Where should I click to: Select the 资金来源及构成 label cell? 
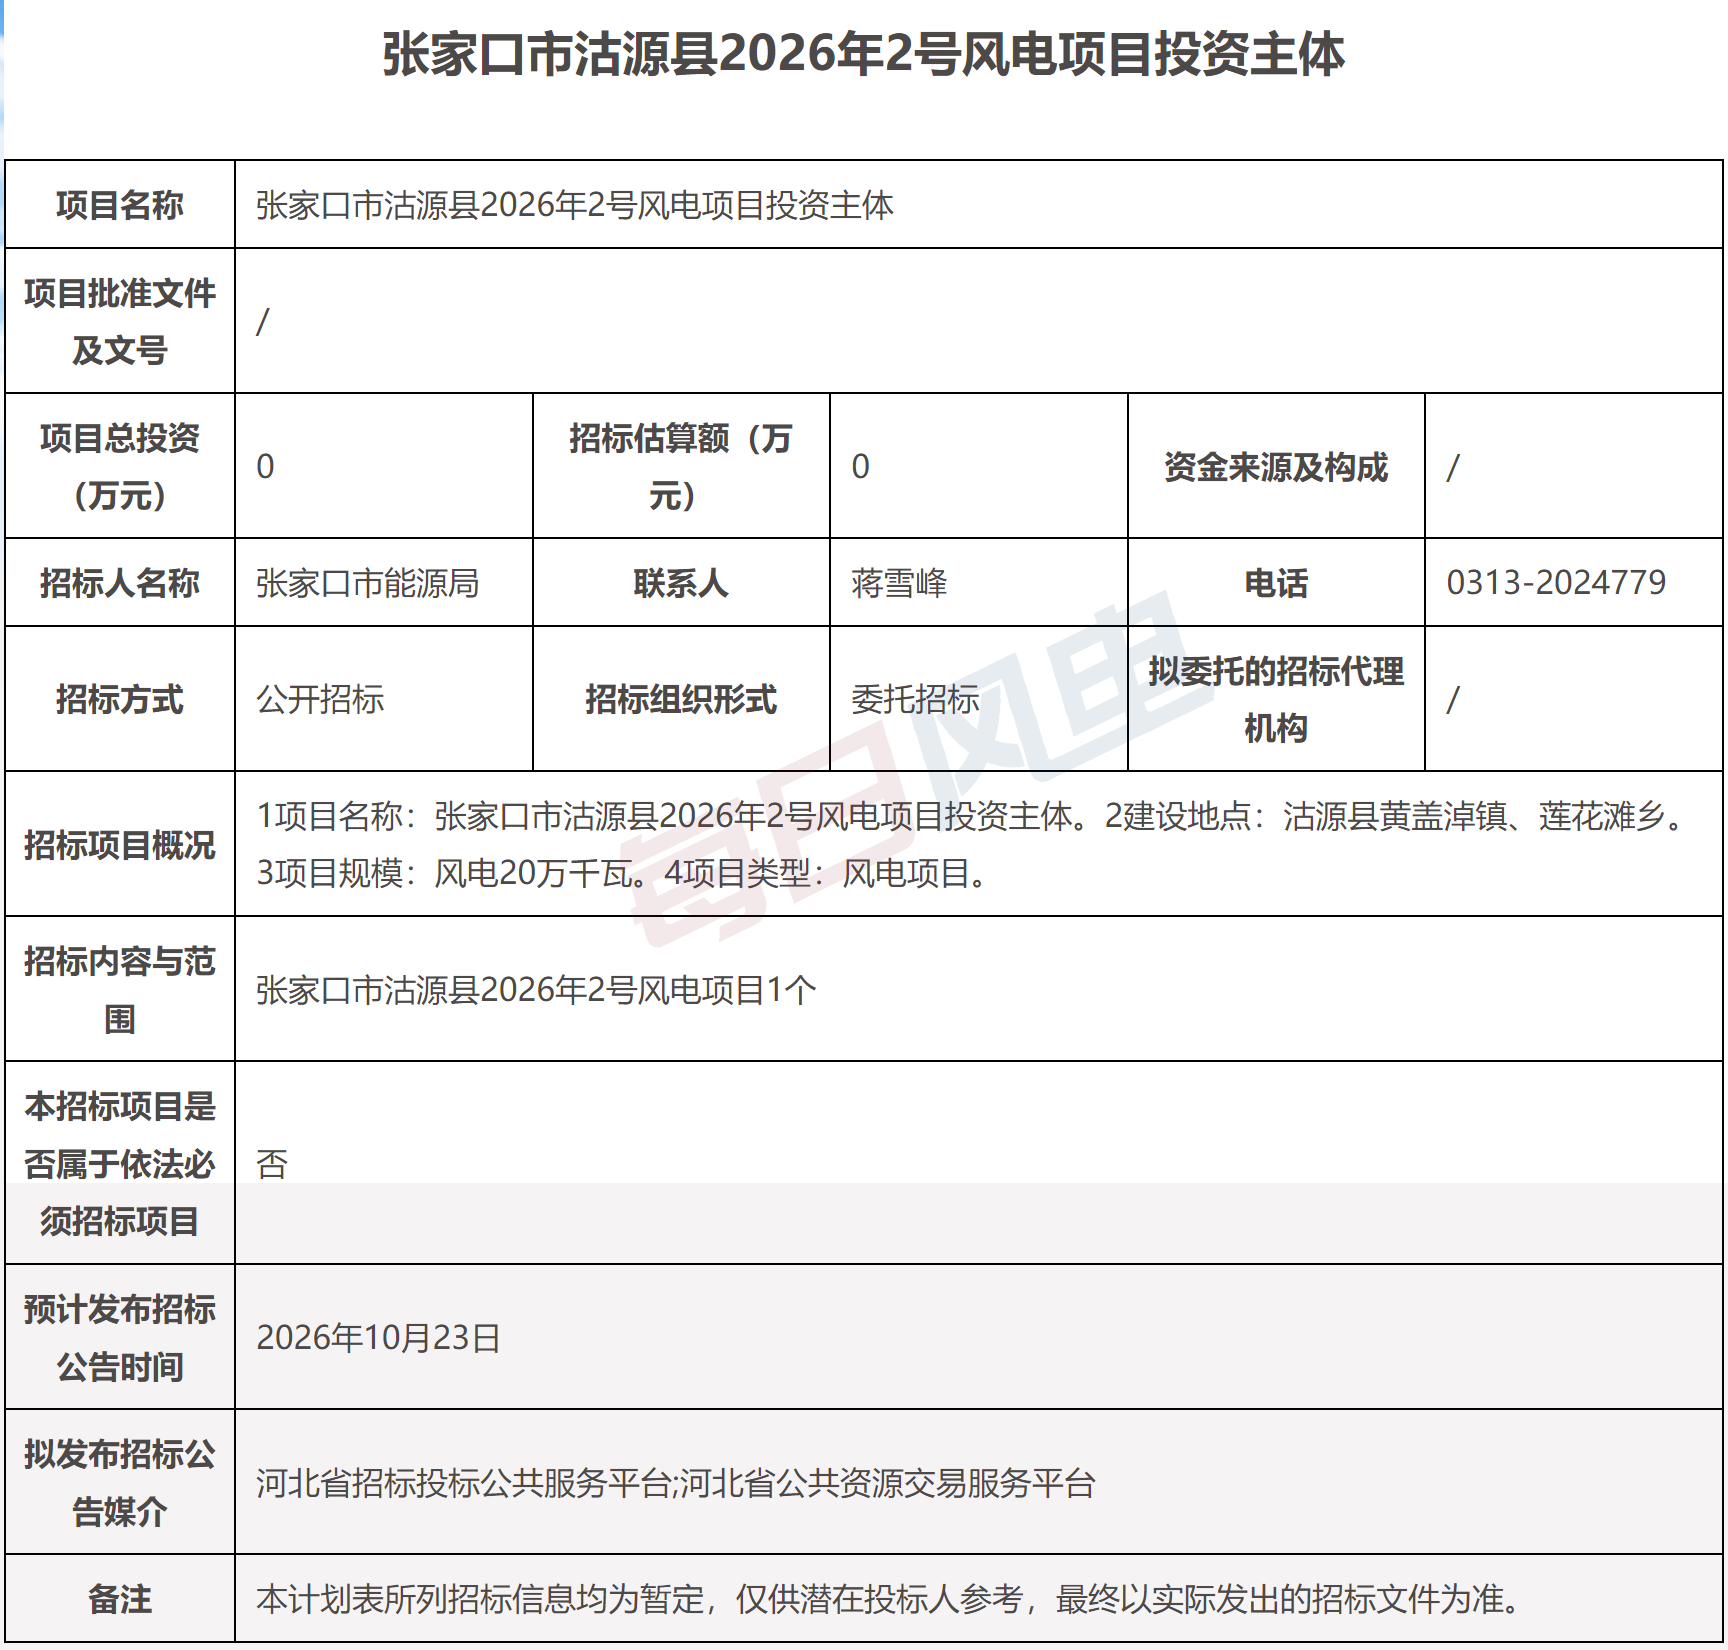click(1276, 466)
